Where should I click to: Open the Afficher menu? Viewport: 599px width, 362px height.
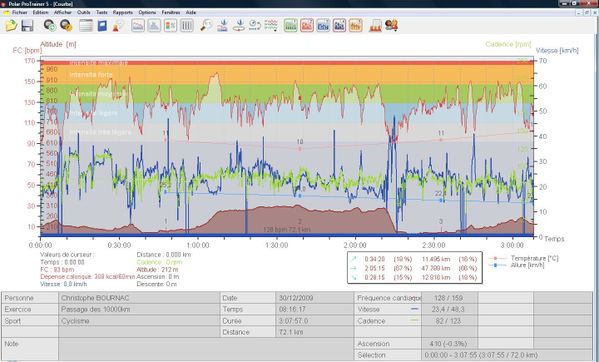(63, 12)
